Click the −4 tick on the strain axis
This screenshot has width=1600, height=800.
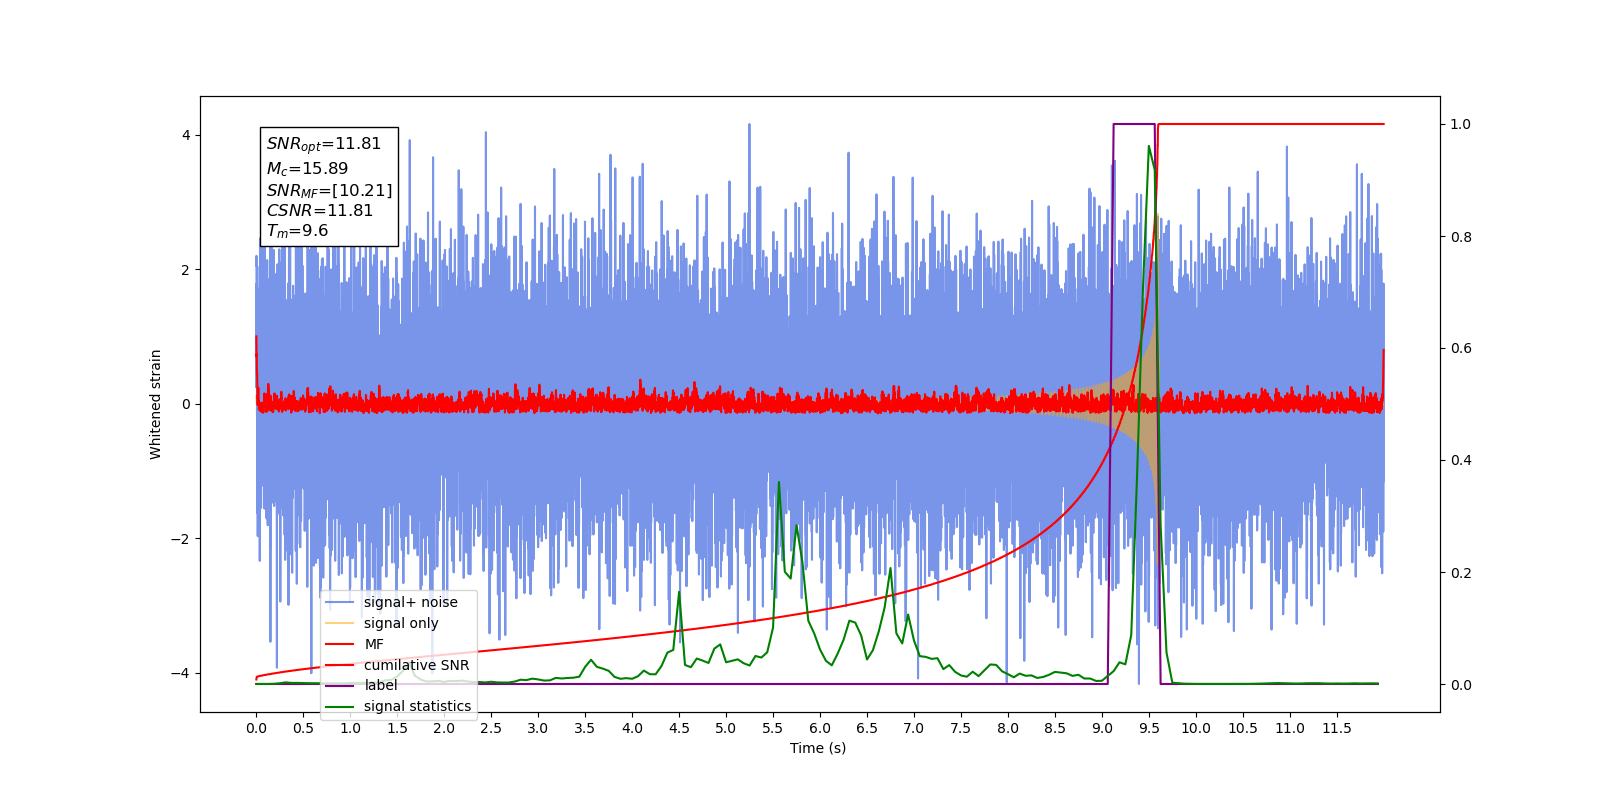pyautogui.click(x=180, y=673)
